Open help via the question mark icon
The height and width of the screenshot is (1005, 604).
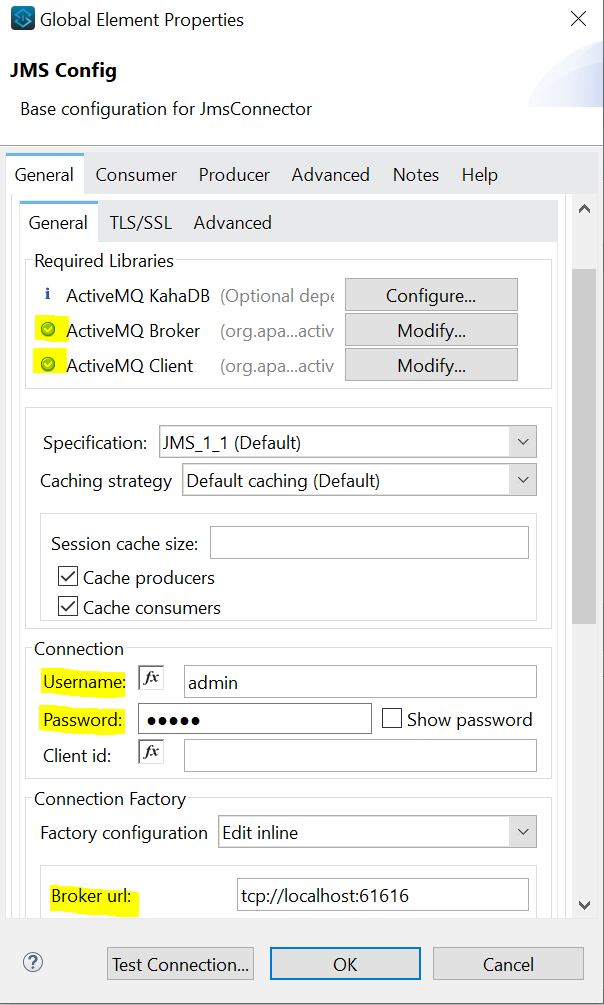pyautogui.click(x=32, y=963)
